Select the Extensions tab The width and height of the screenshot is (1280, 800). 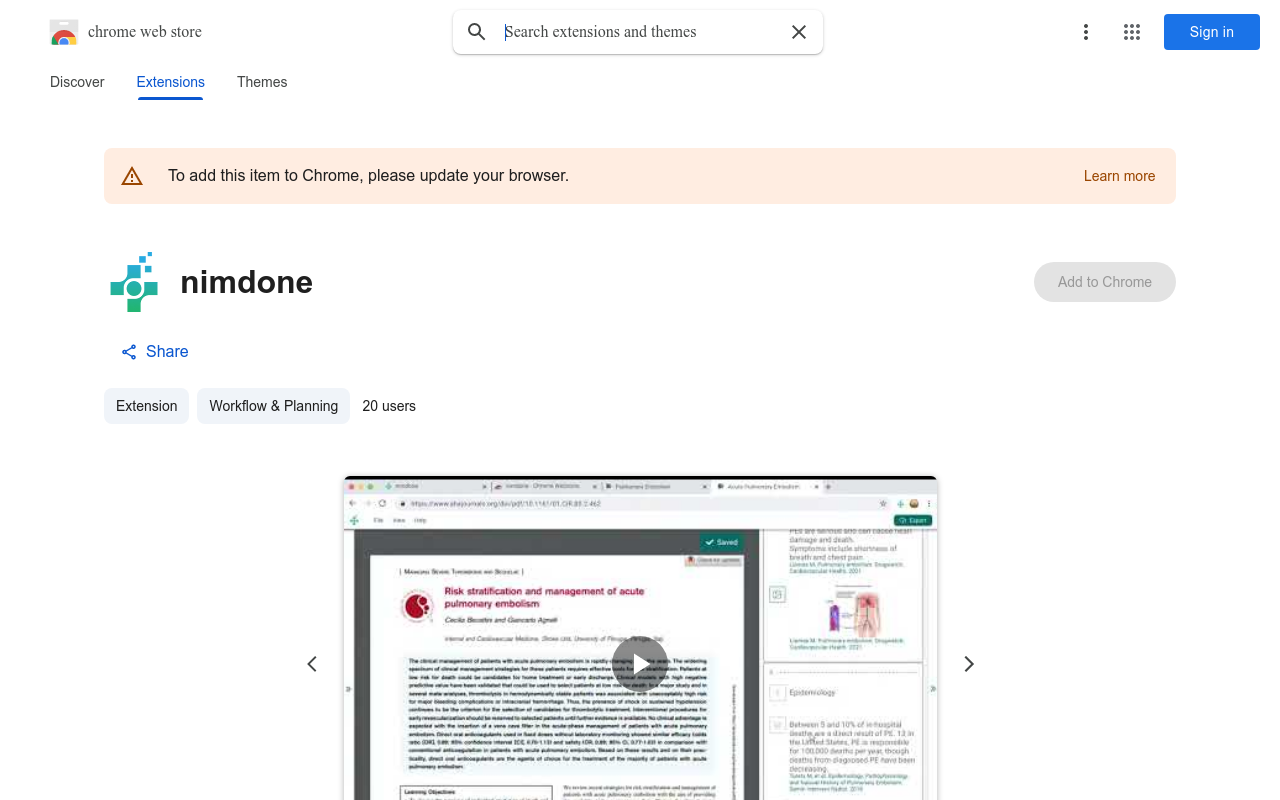click(x=171, y=82)
